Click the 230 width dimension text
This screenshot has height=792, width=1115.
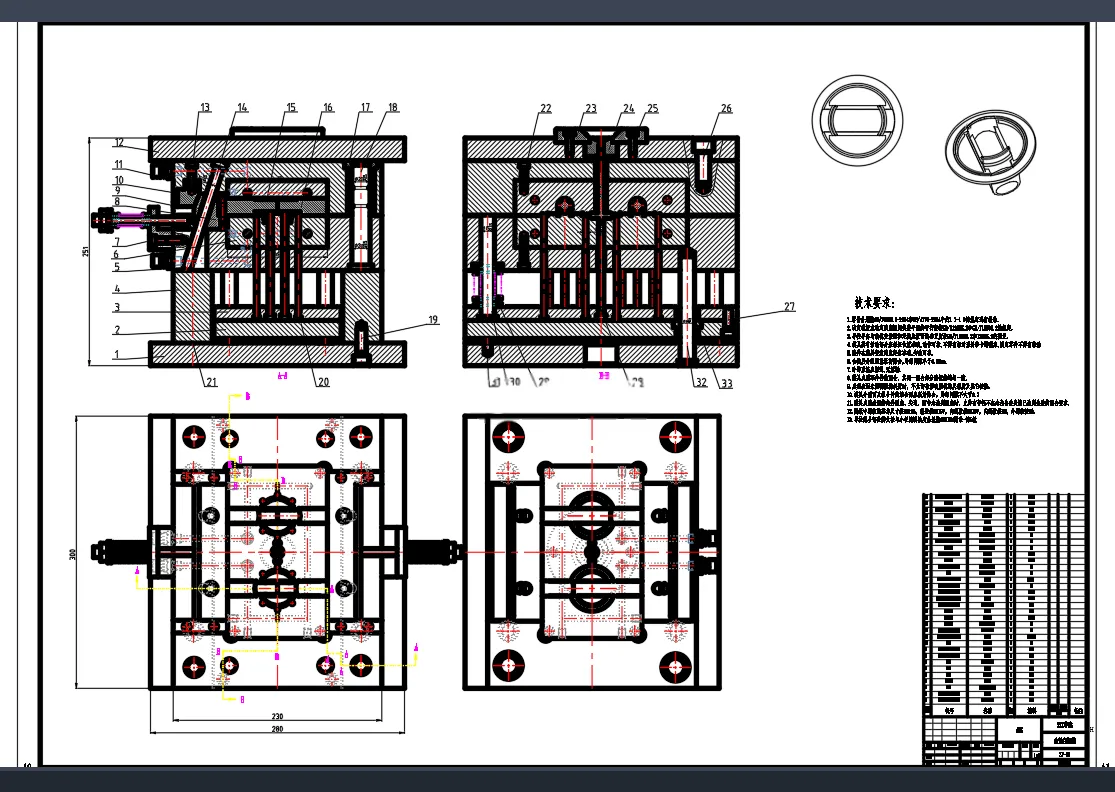coord(277,716)
